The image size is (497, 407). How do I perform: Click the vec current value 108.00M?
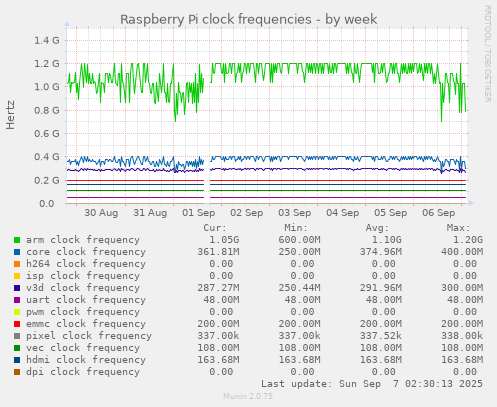[218, 348]
